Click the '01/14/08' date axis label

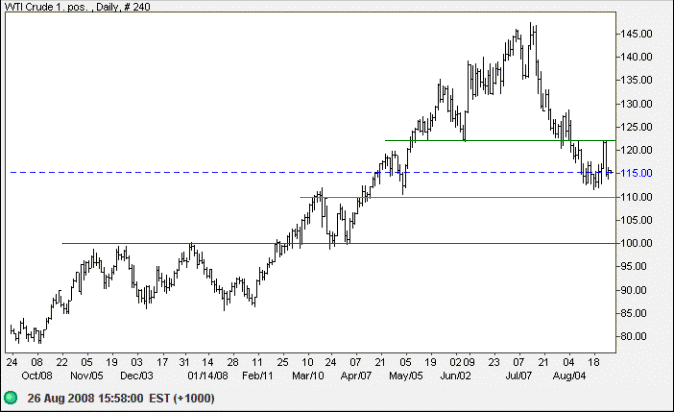coord(208,376)
